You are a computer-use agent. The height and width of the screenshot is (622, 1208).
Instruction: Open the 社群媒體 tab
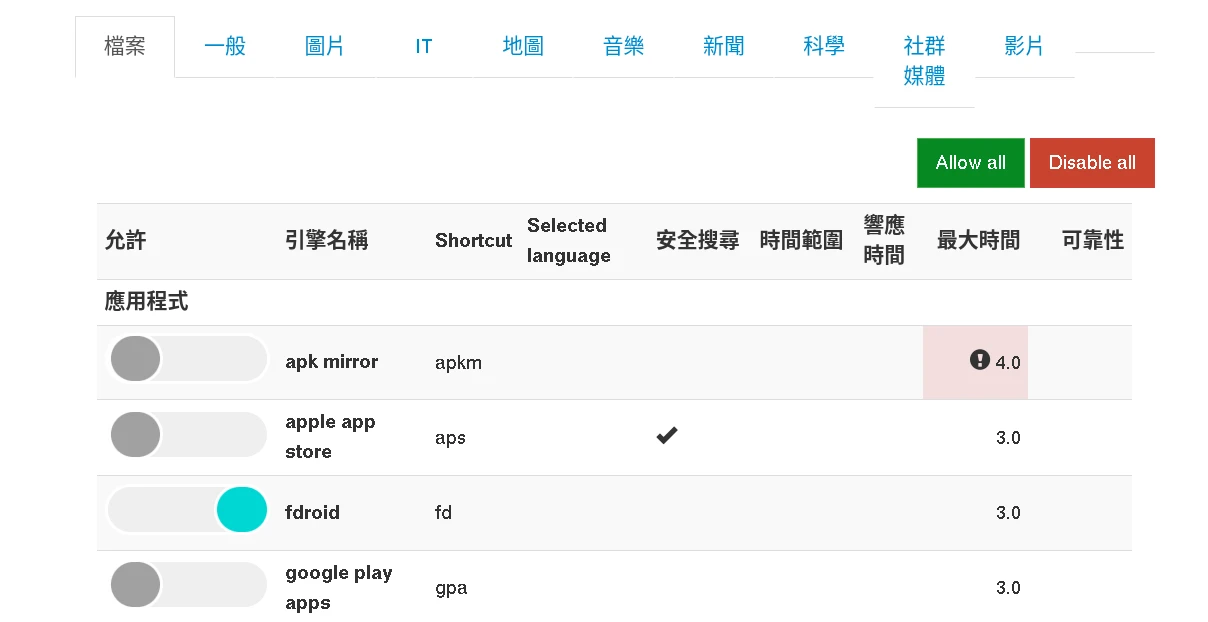[924, 61]
